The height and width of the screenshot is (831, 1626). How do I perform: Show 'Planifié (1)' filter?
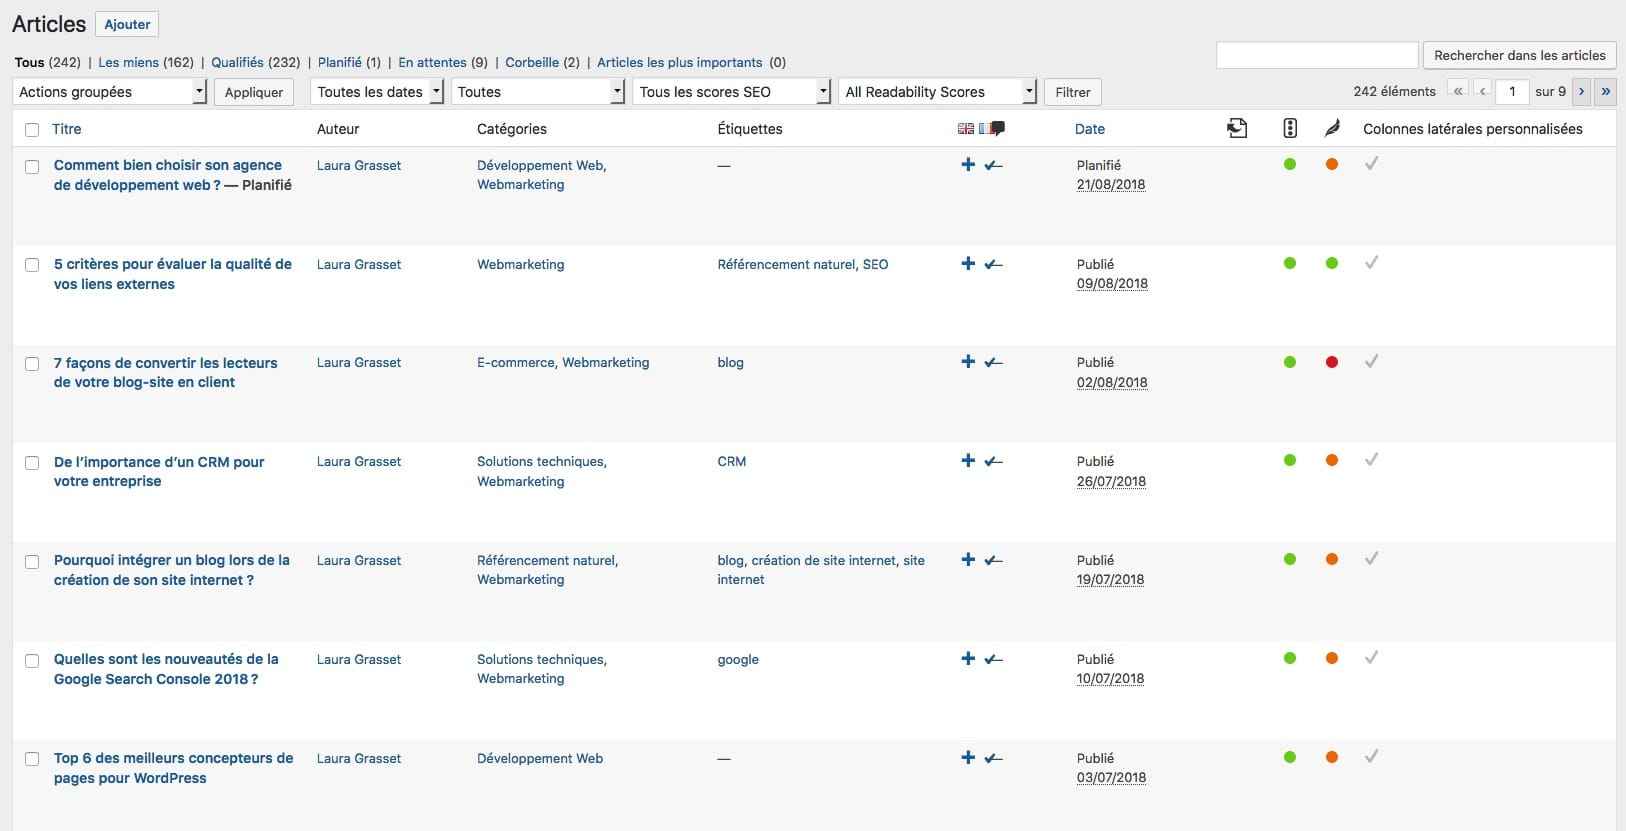pos(349,62)
